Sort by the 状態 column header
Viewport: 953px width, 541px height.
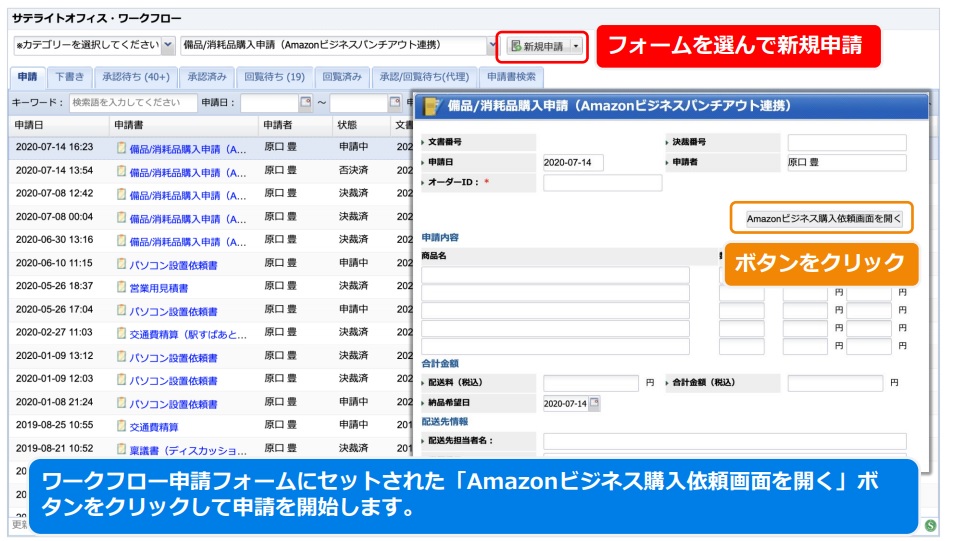(361, 125)
